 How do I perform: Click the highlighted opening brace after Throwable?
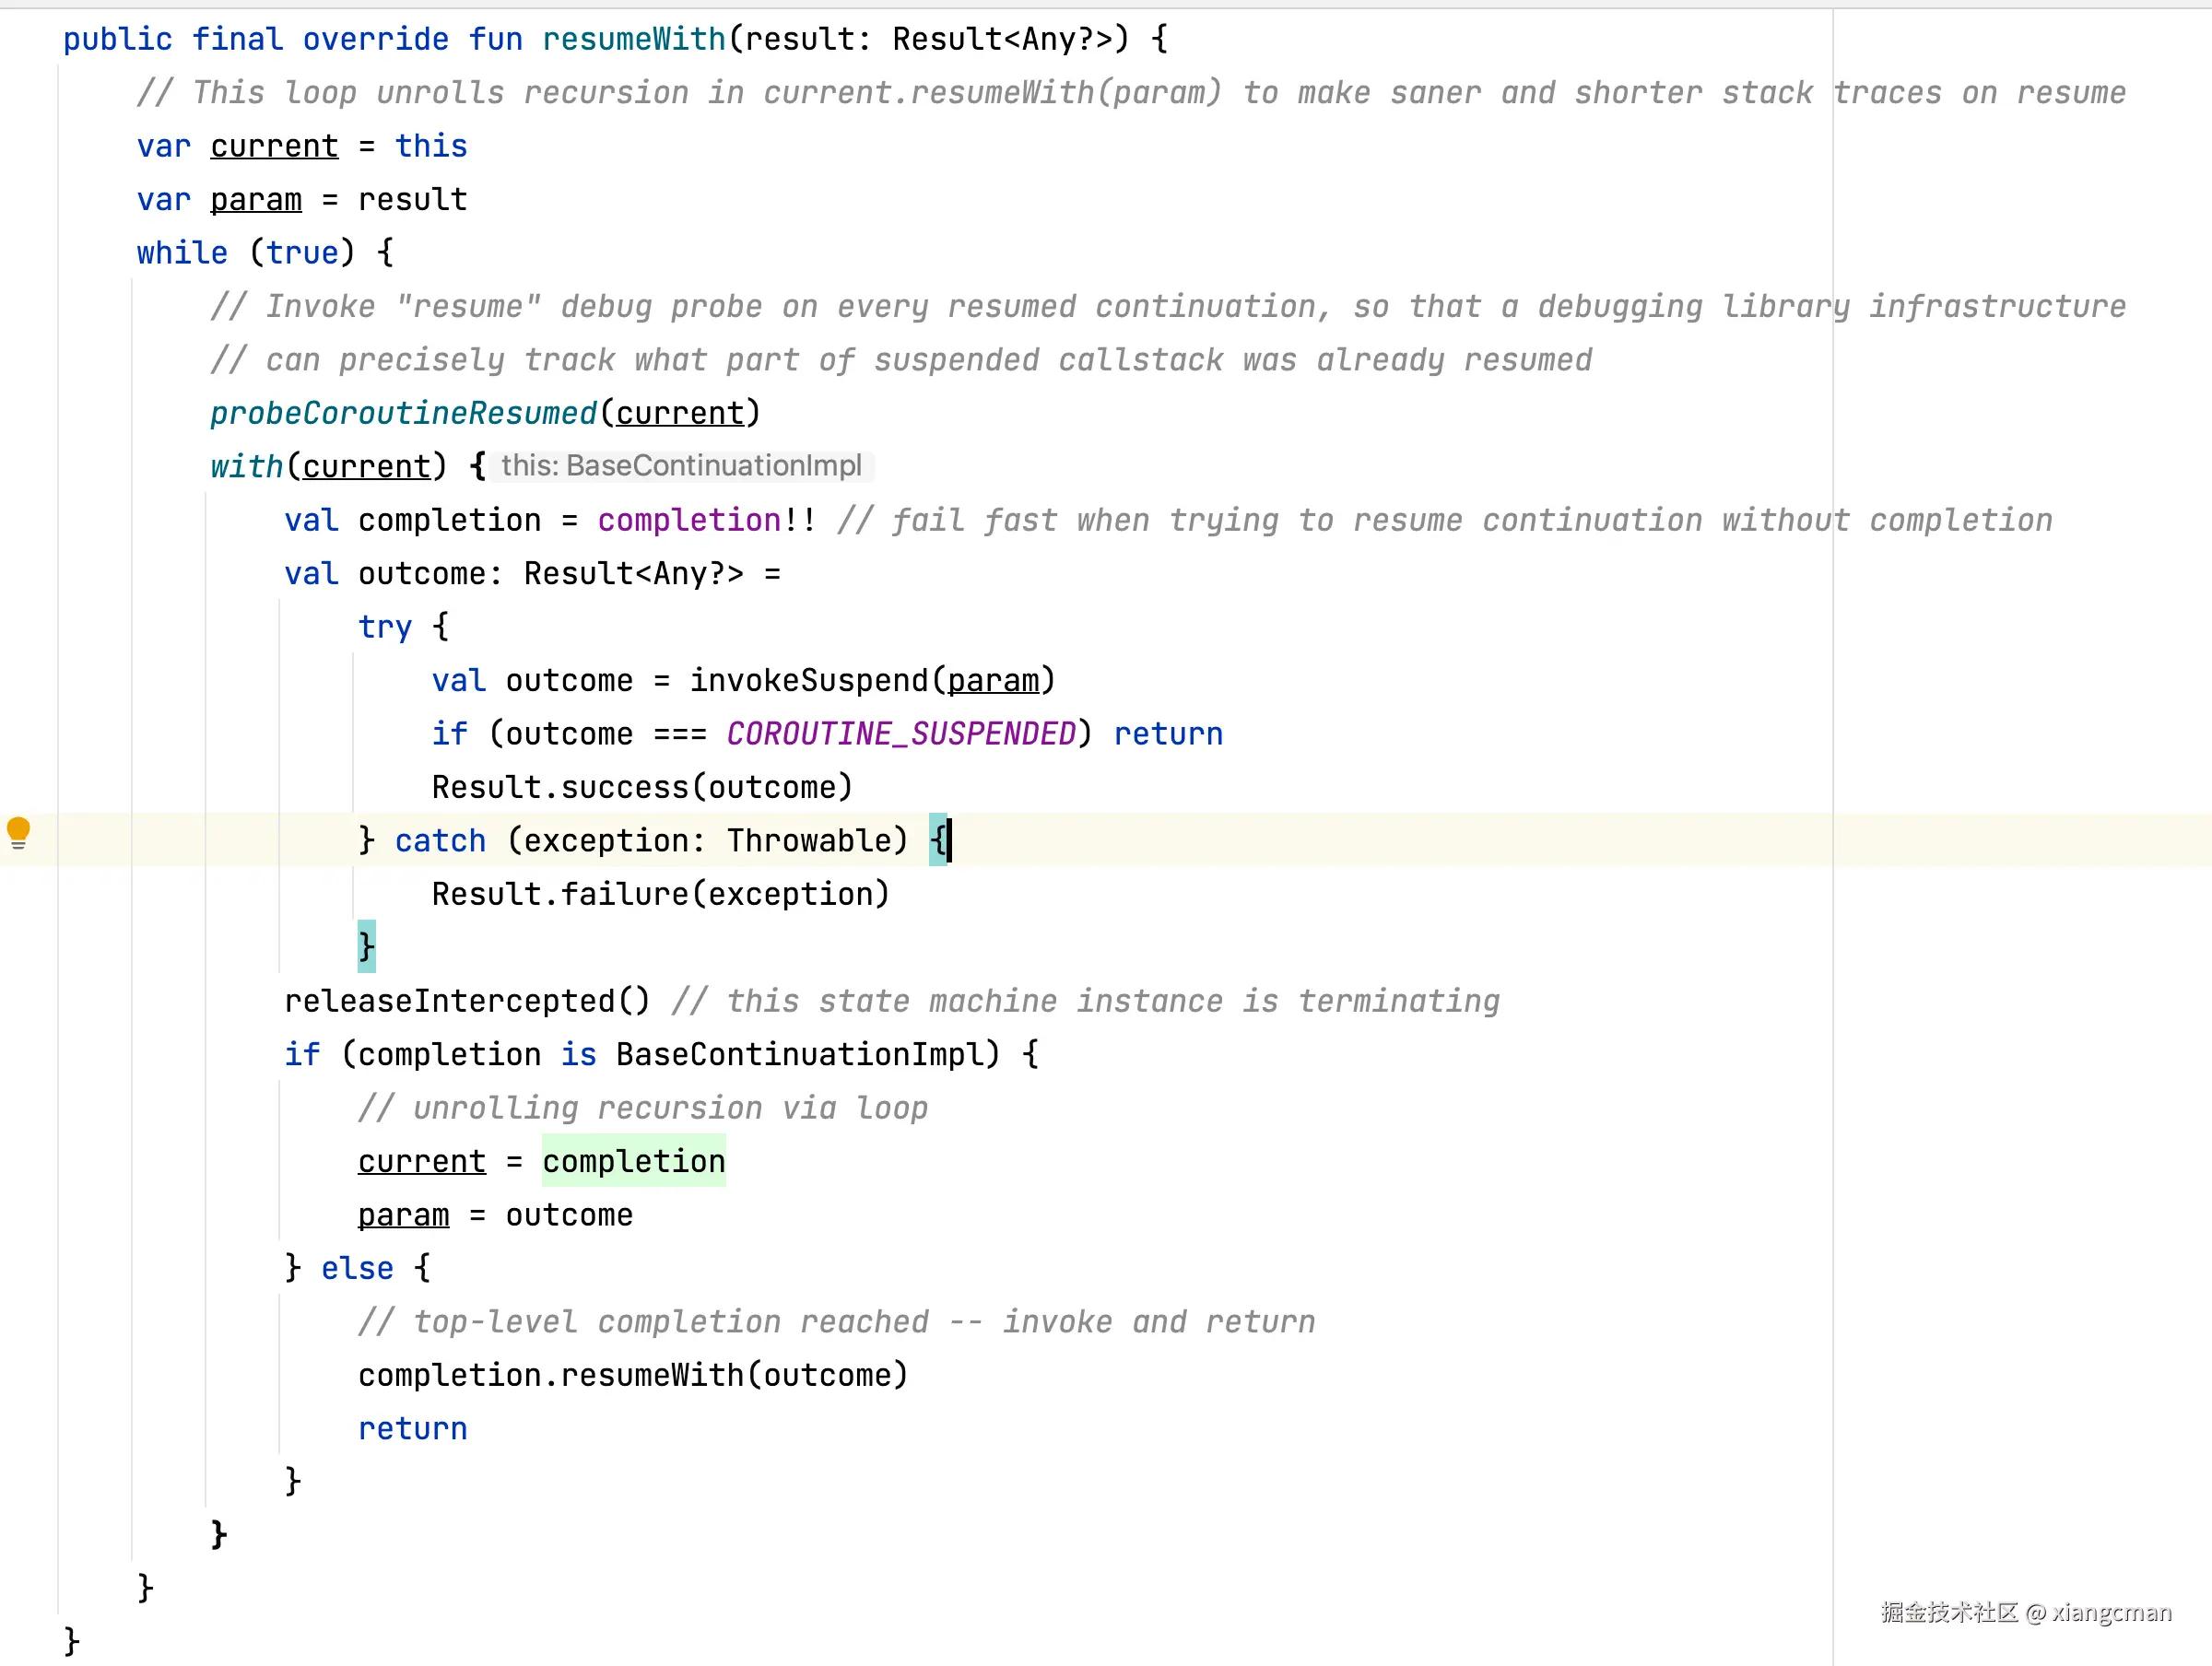(937, 840)
